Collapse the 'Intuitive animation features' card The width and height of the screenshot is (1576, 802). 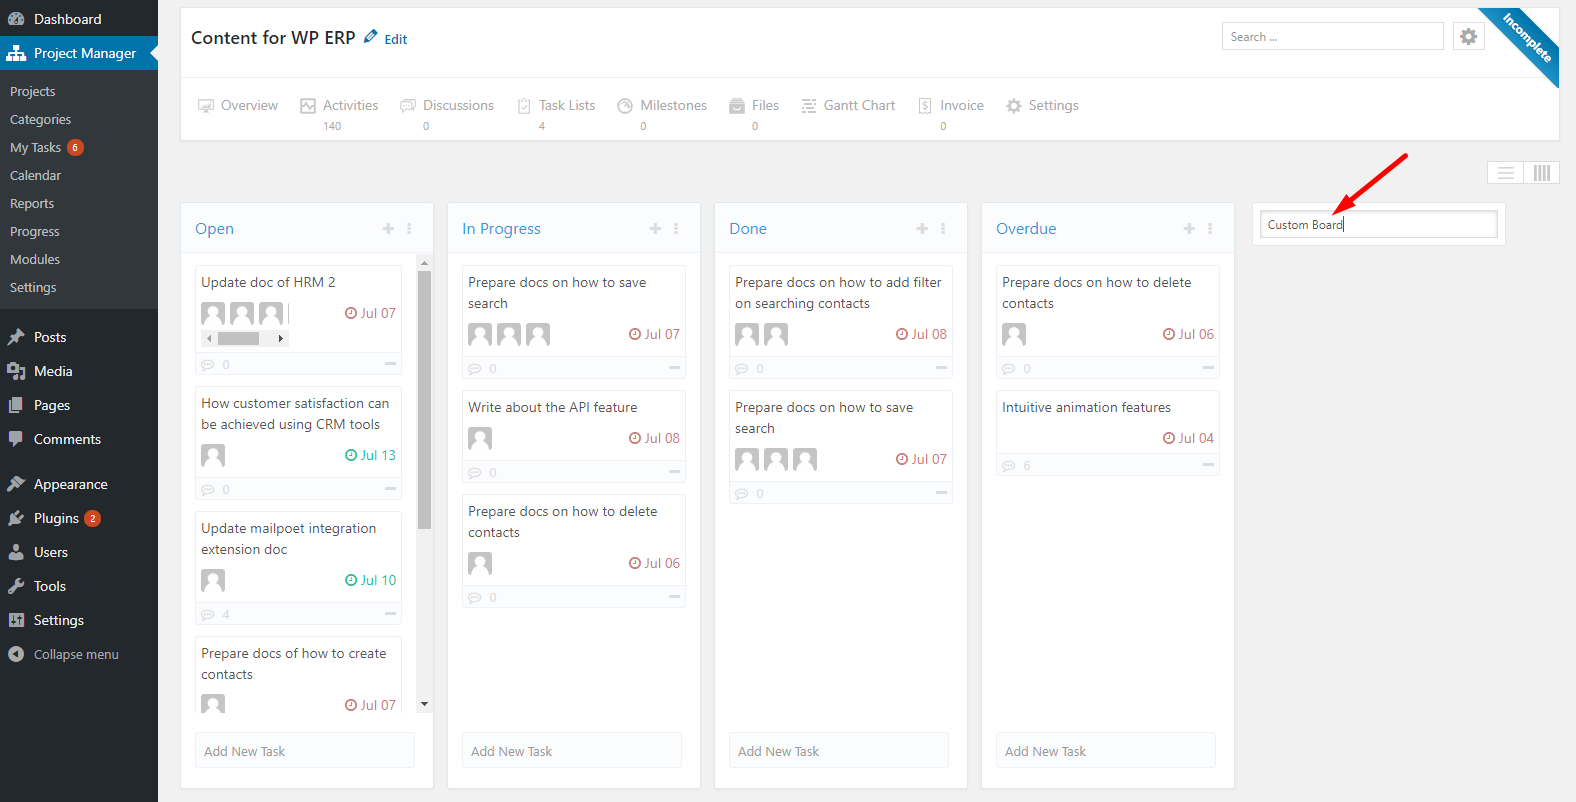pos(1208,465)
